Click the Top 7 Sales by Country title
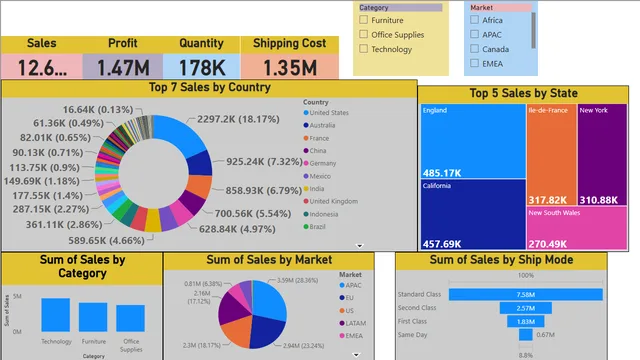Viewport: 640px width, 360px height. click(209, 87)
